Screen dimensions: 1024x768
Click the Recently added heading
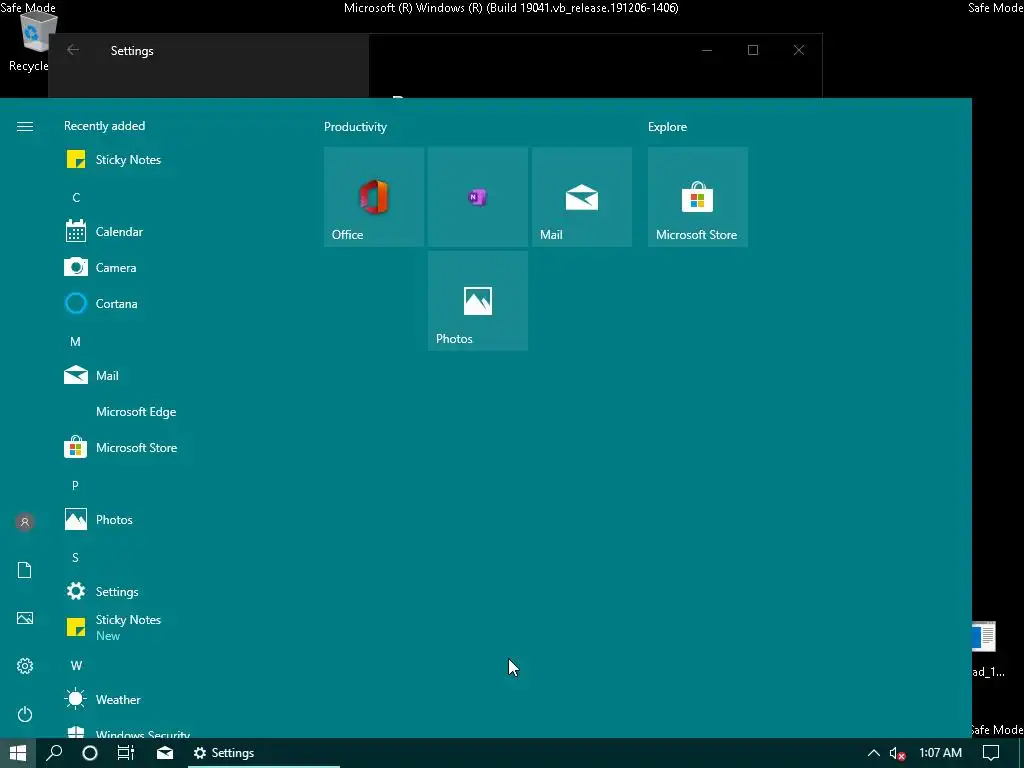tap(104, 126)
